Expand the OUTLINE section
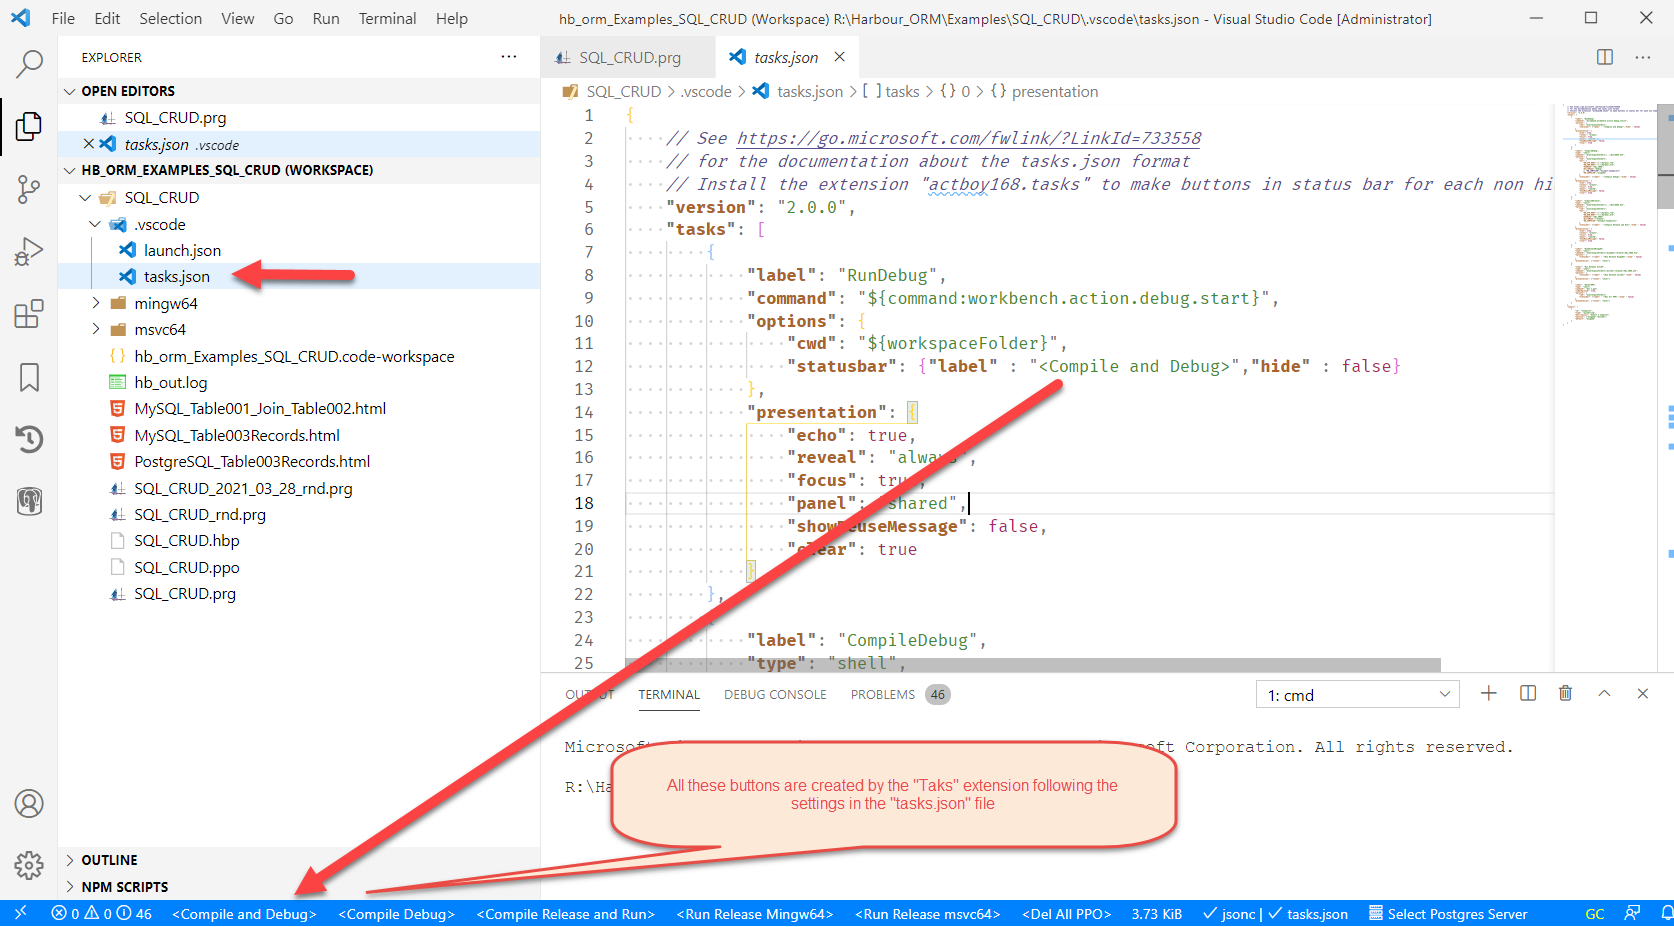The width and height of the screenshot is (1674, 927). pos(109,860)
